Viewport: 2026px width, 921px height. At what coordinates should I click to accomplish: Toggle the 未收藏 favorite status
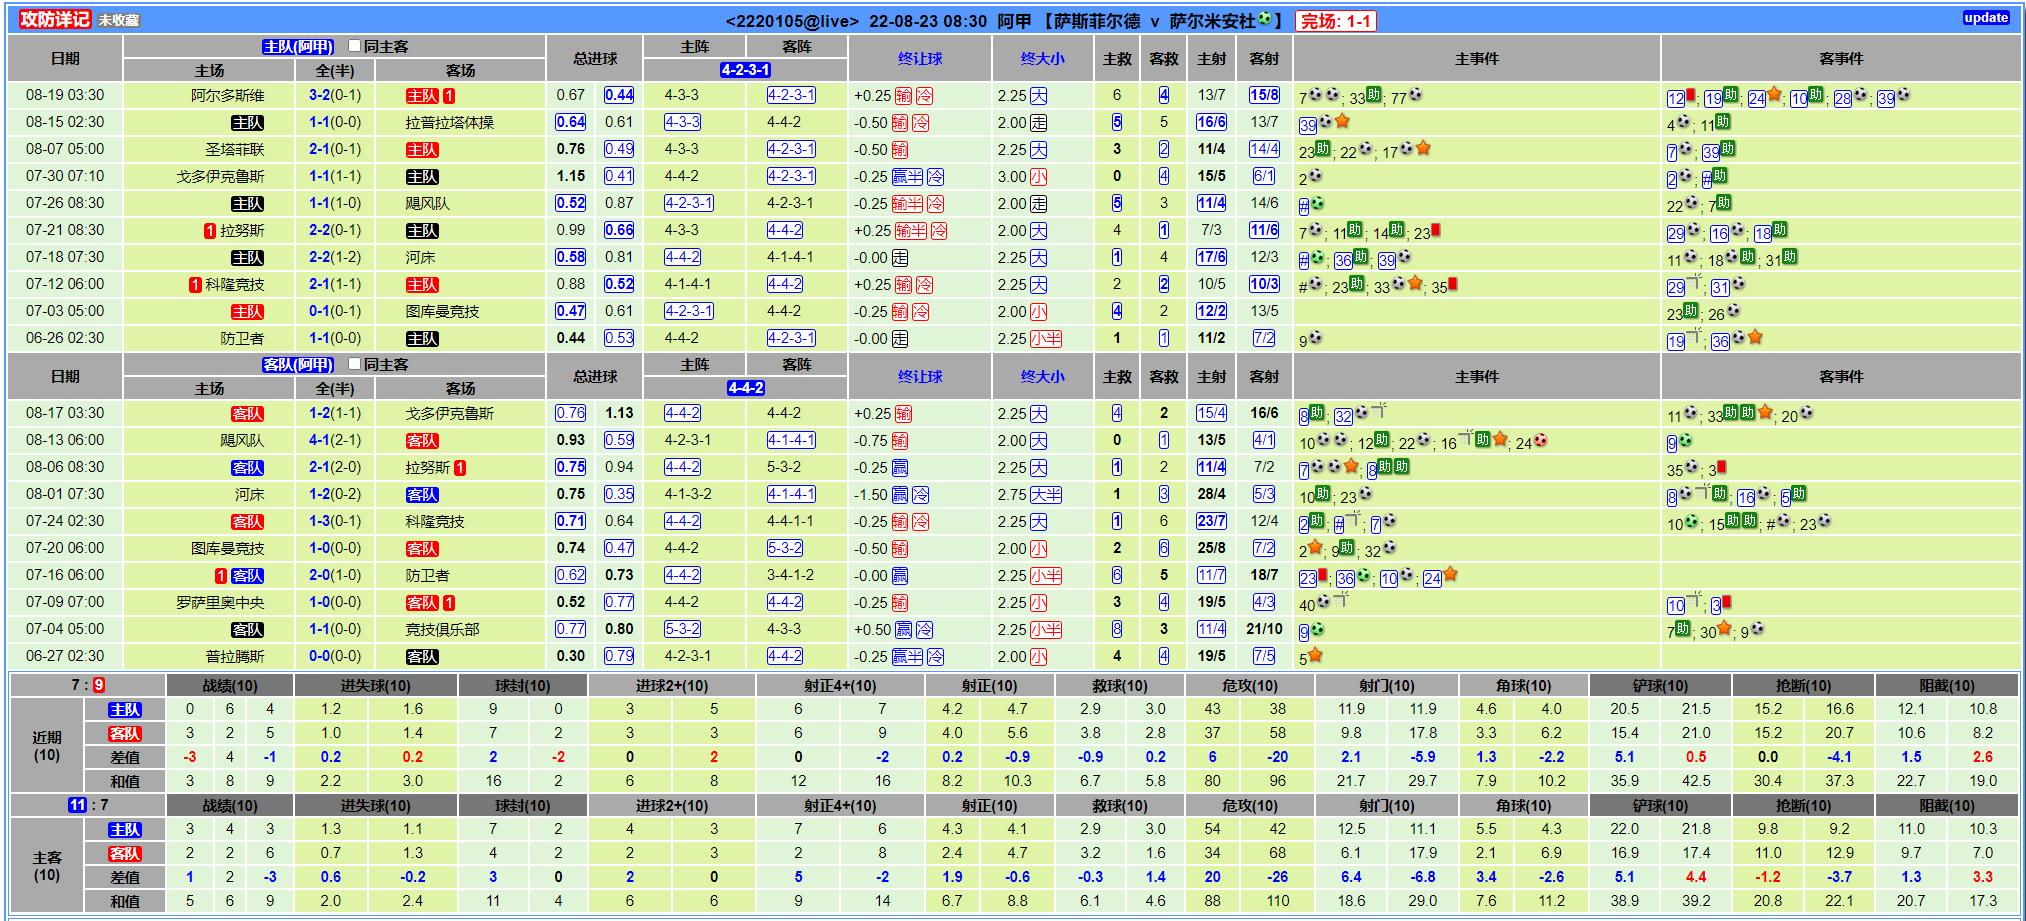point(119,20)
